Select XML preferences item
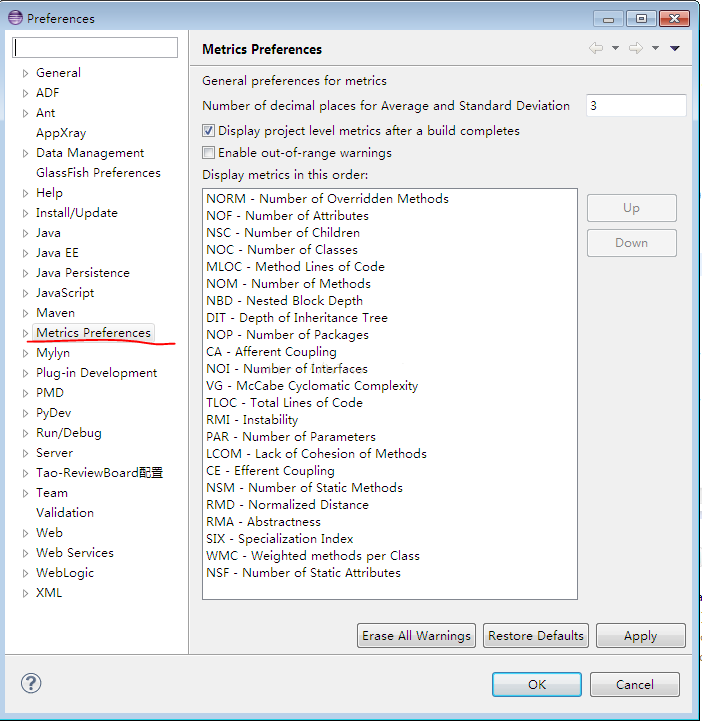Screen dimensions: 702x721 coord(49,593)
